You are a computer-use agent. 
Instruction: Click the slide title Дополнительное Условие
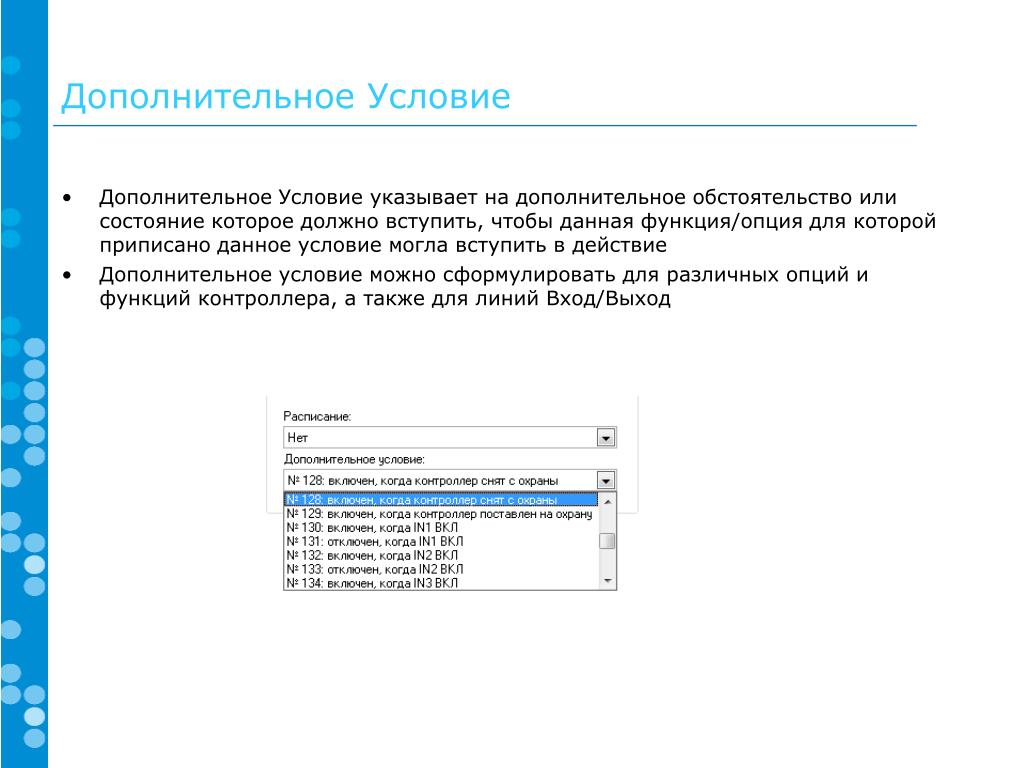(x=285, y=97)
